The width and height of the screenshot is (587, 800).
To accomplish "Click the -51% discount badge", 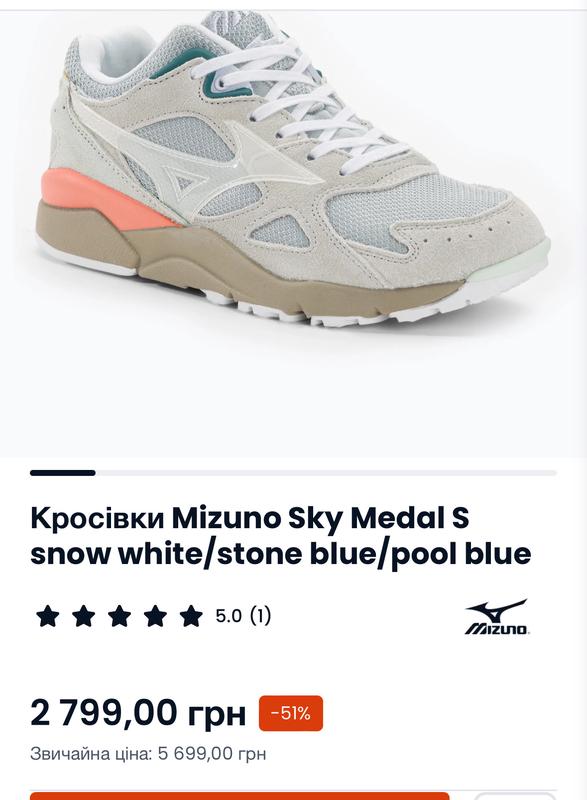I will 291,713.
